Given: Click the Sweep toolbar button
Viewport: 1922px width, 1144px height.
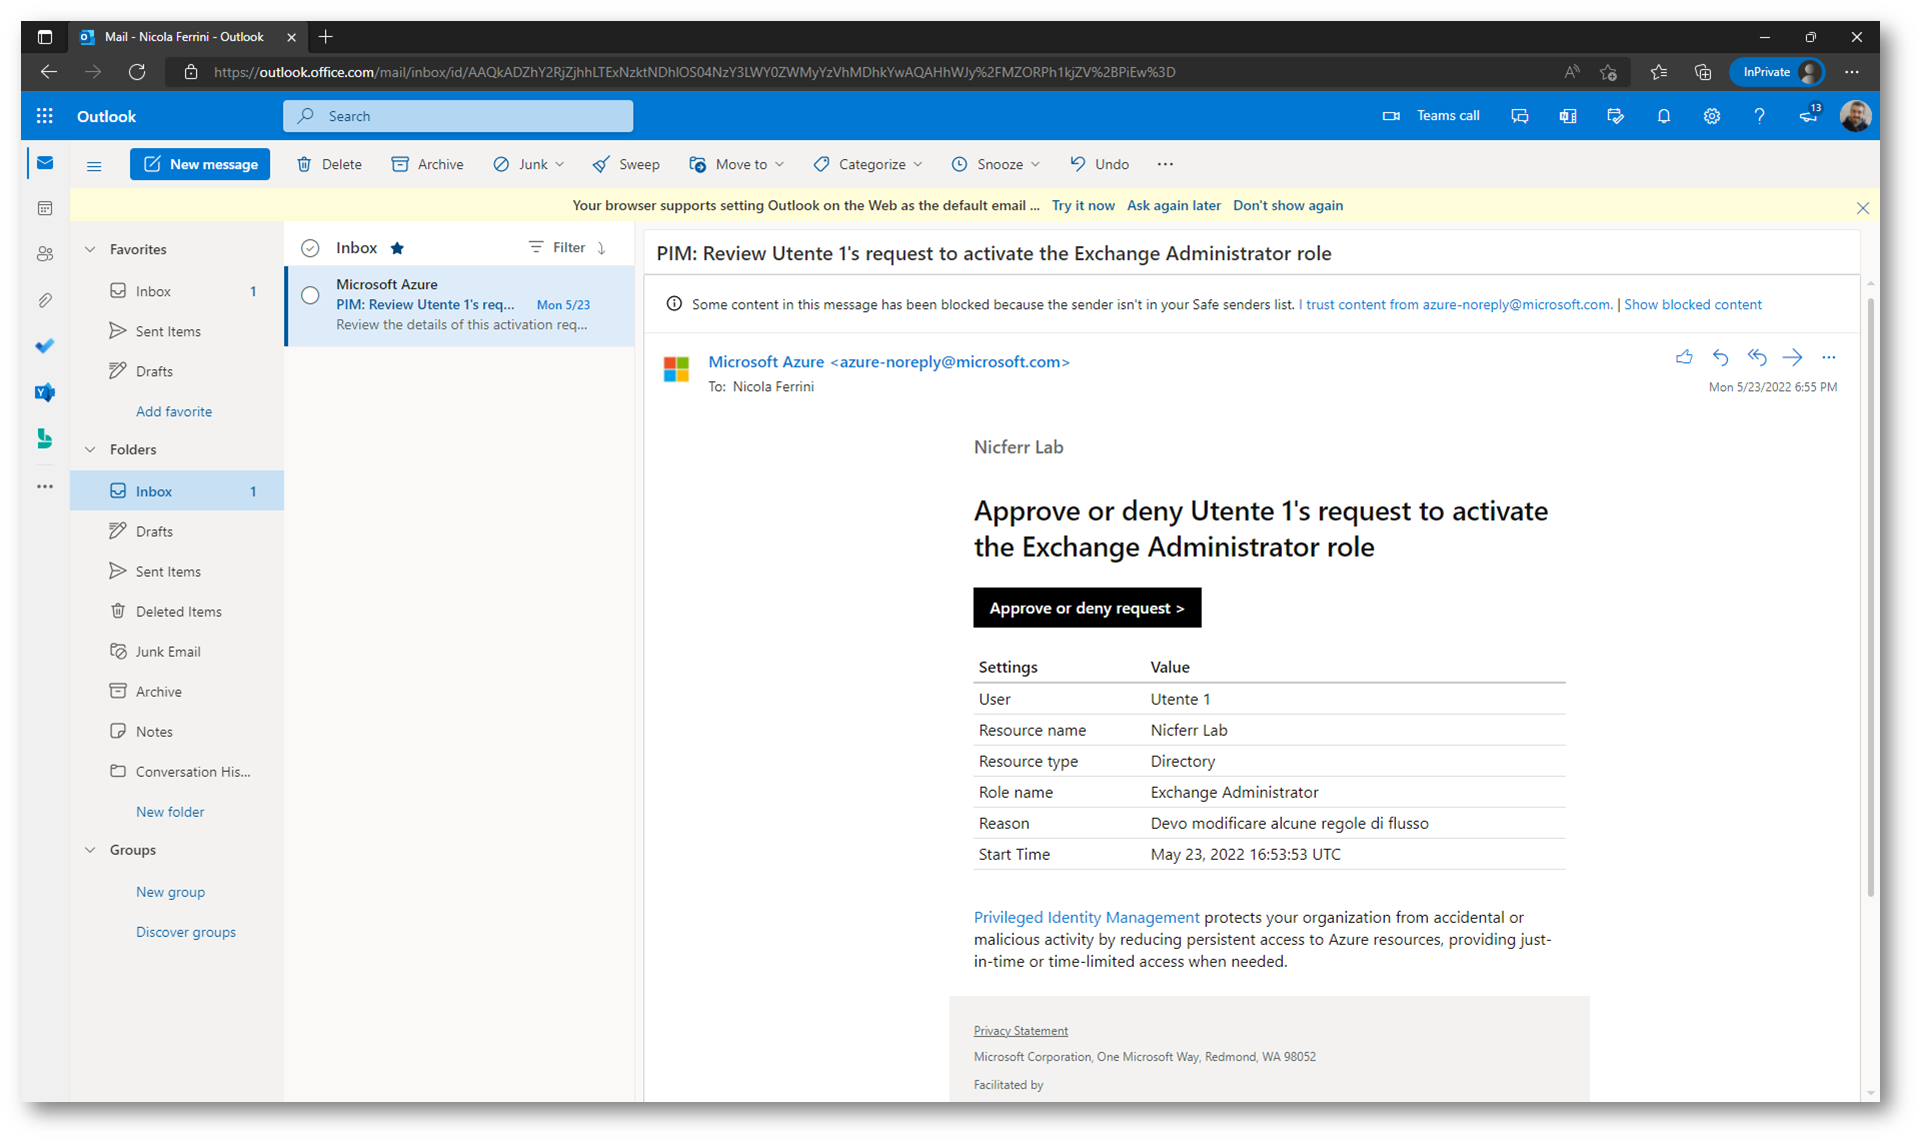Looking at the screenshot, I should click(x=626, y=164).
